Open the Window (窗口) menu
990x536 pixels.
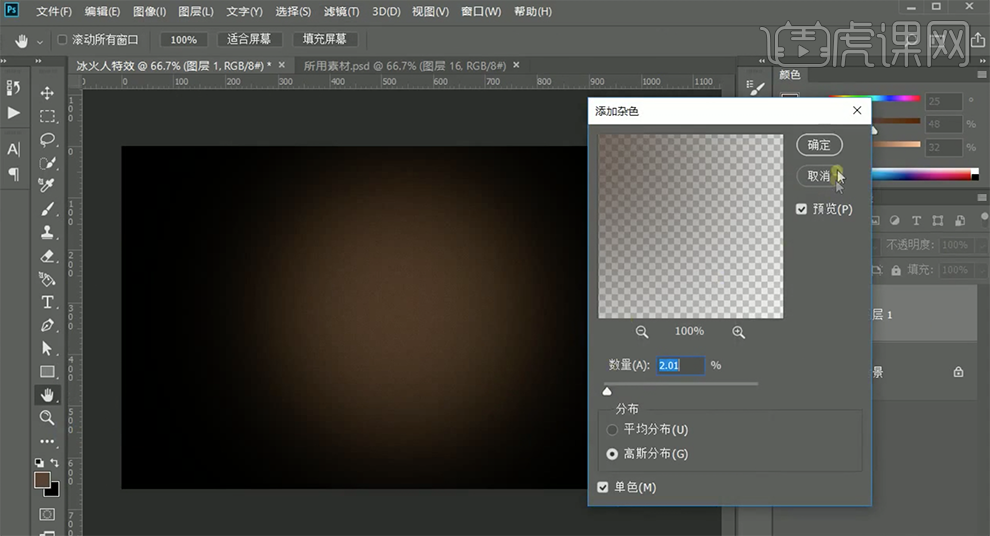click(x=481, y=12)
